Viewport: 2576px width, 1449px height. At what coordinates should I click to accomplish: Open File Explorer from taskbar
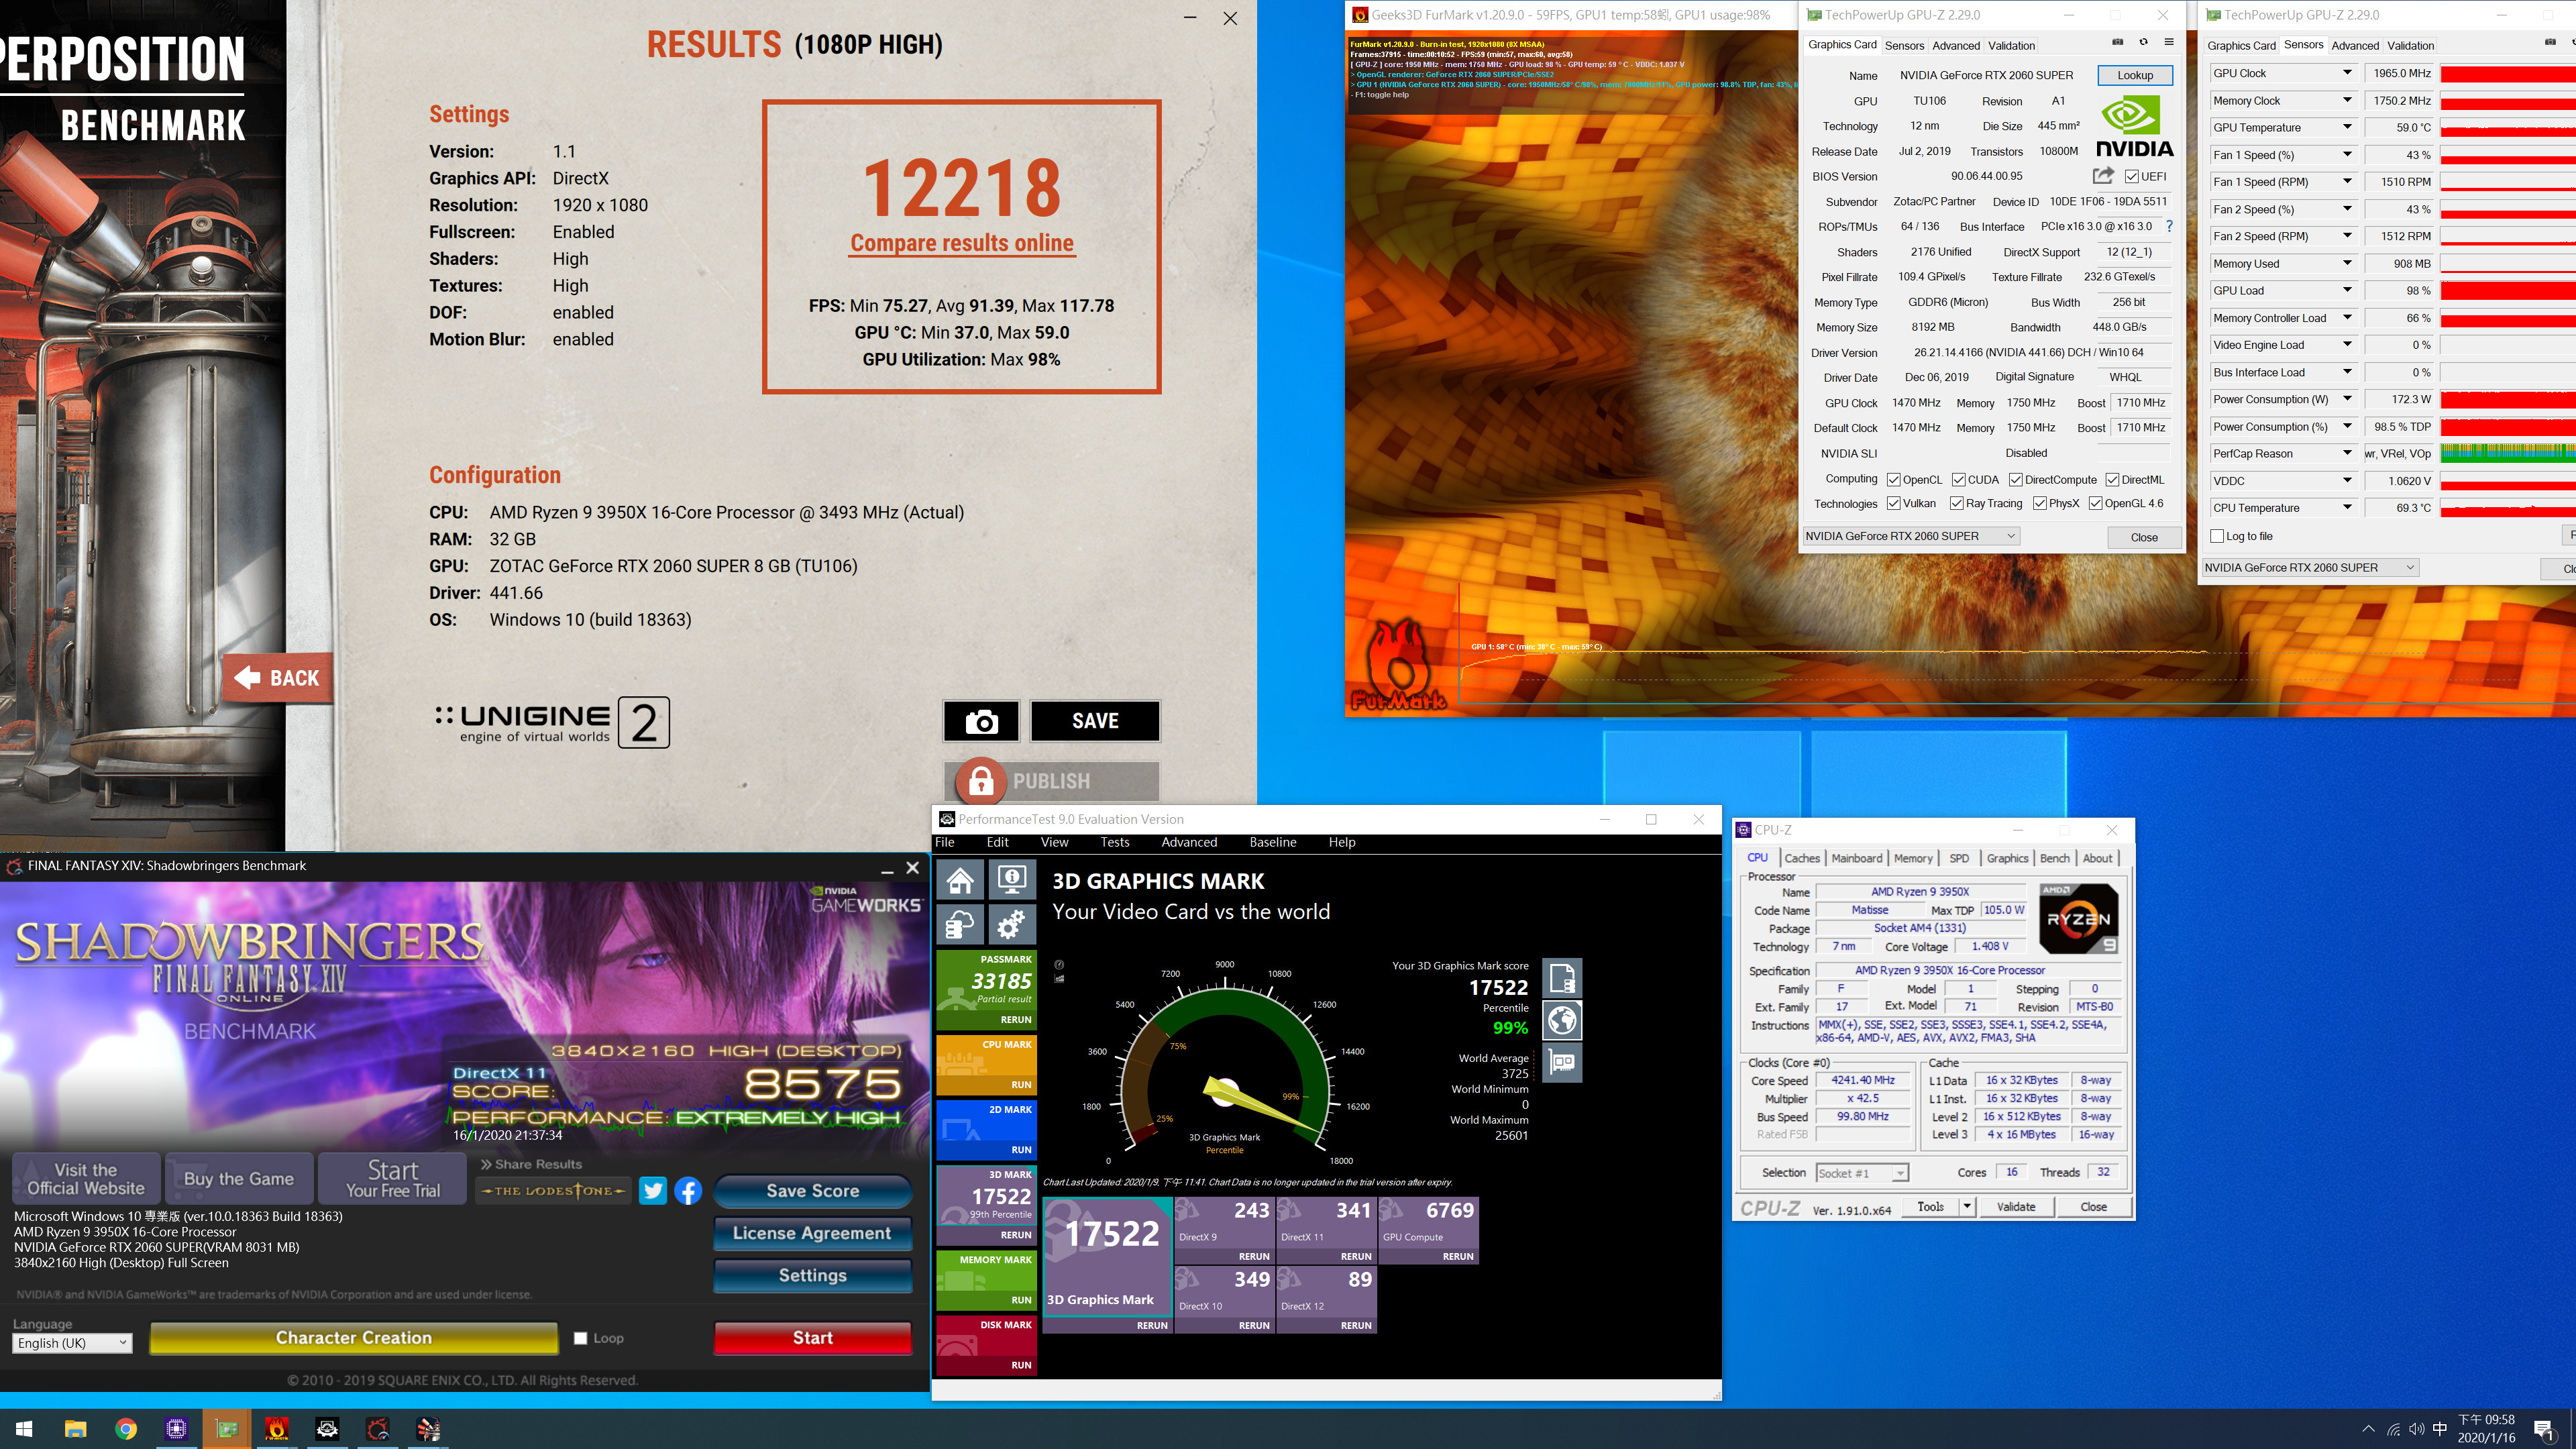click(75, 1429)
